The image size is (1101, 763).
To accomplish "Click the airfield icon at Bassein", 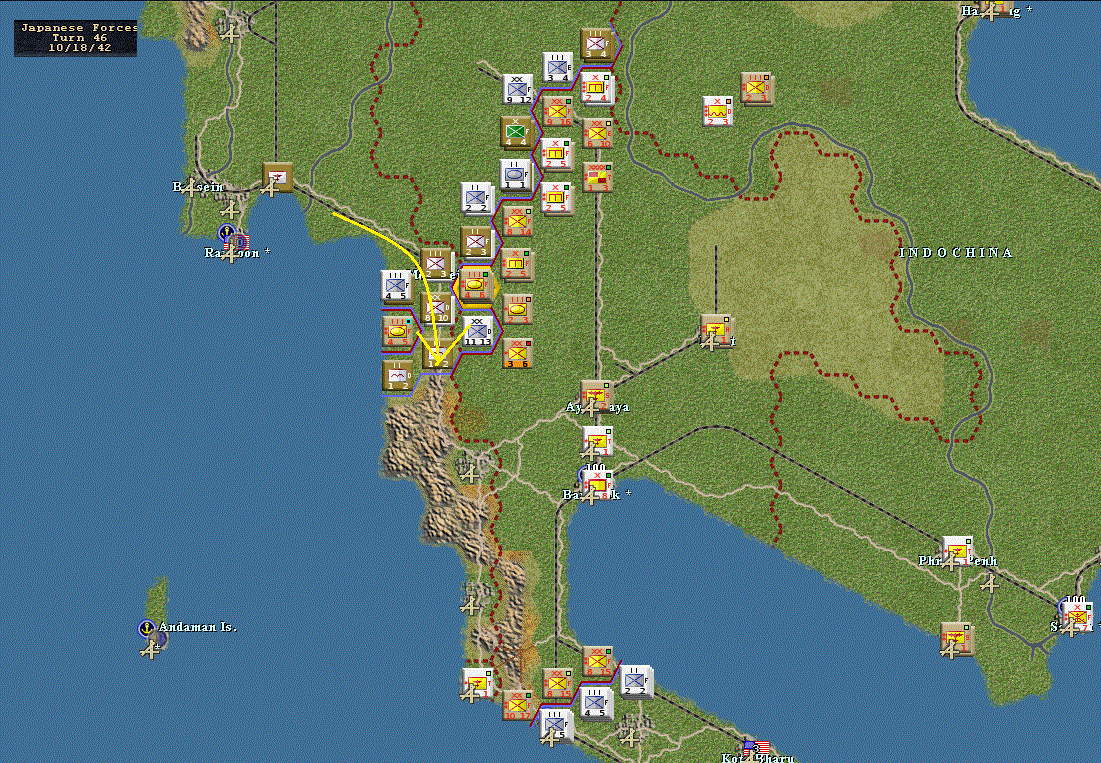I will 191,187.
